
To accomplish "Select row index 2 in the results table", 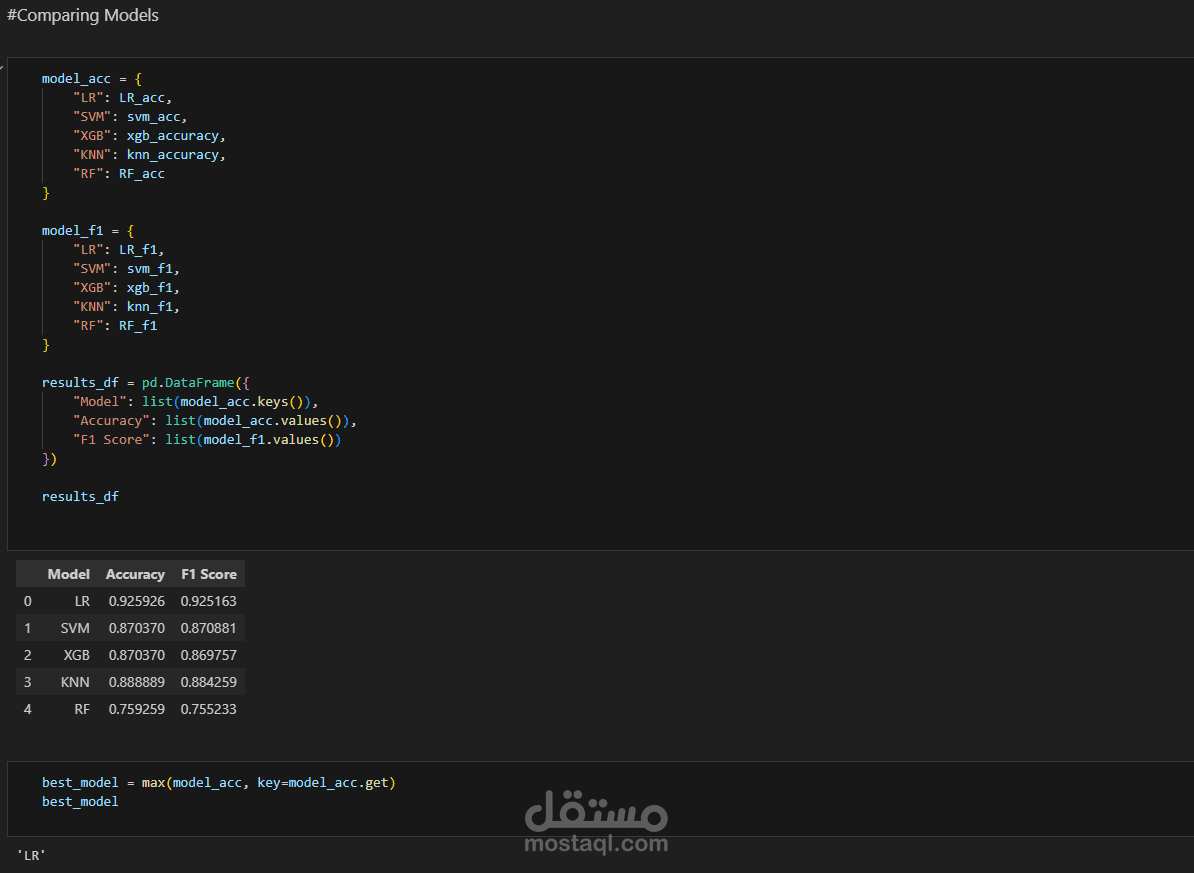I will pyautogui.click(x=27, y=655).
